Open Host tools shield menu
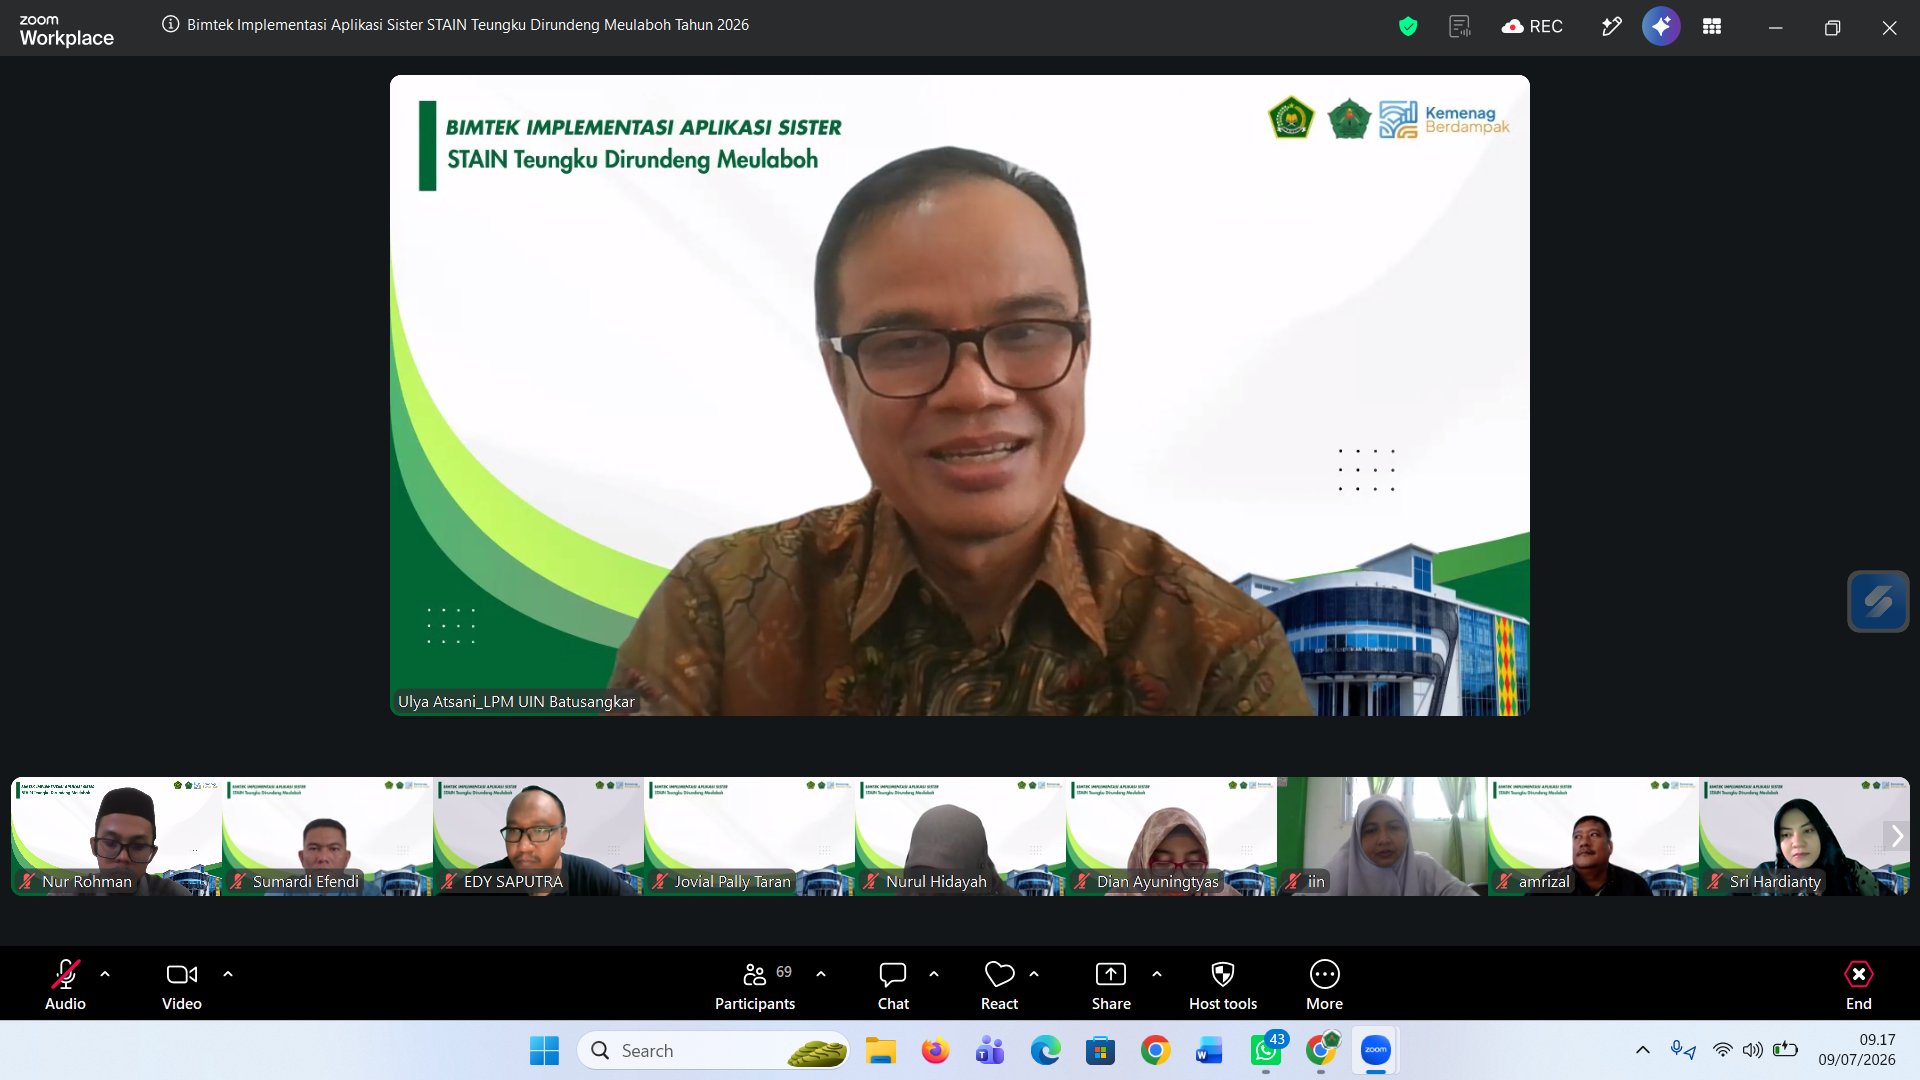Viewport: 1920px width, 1080px height. tap(1223, 984)
